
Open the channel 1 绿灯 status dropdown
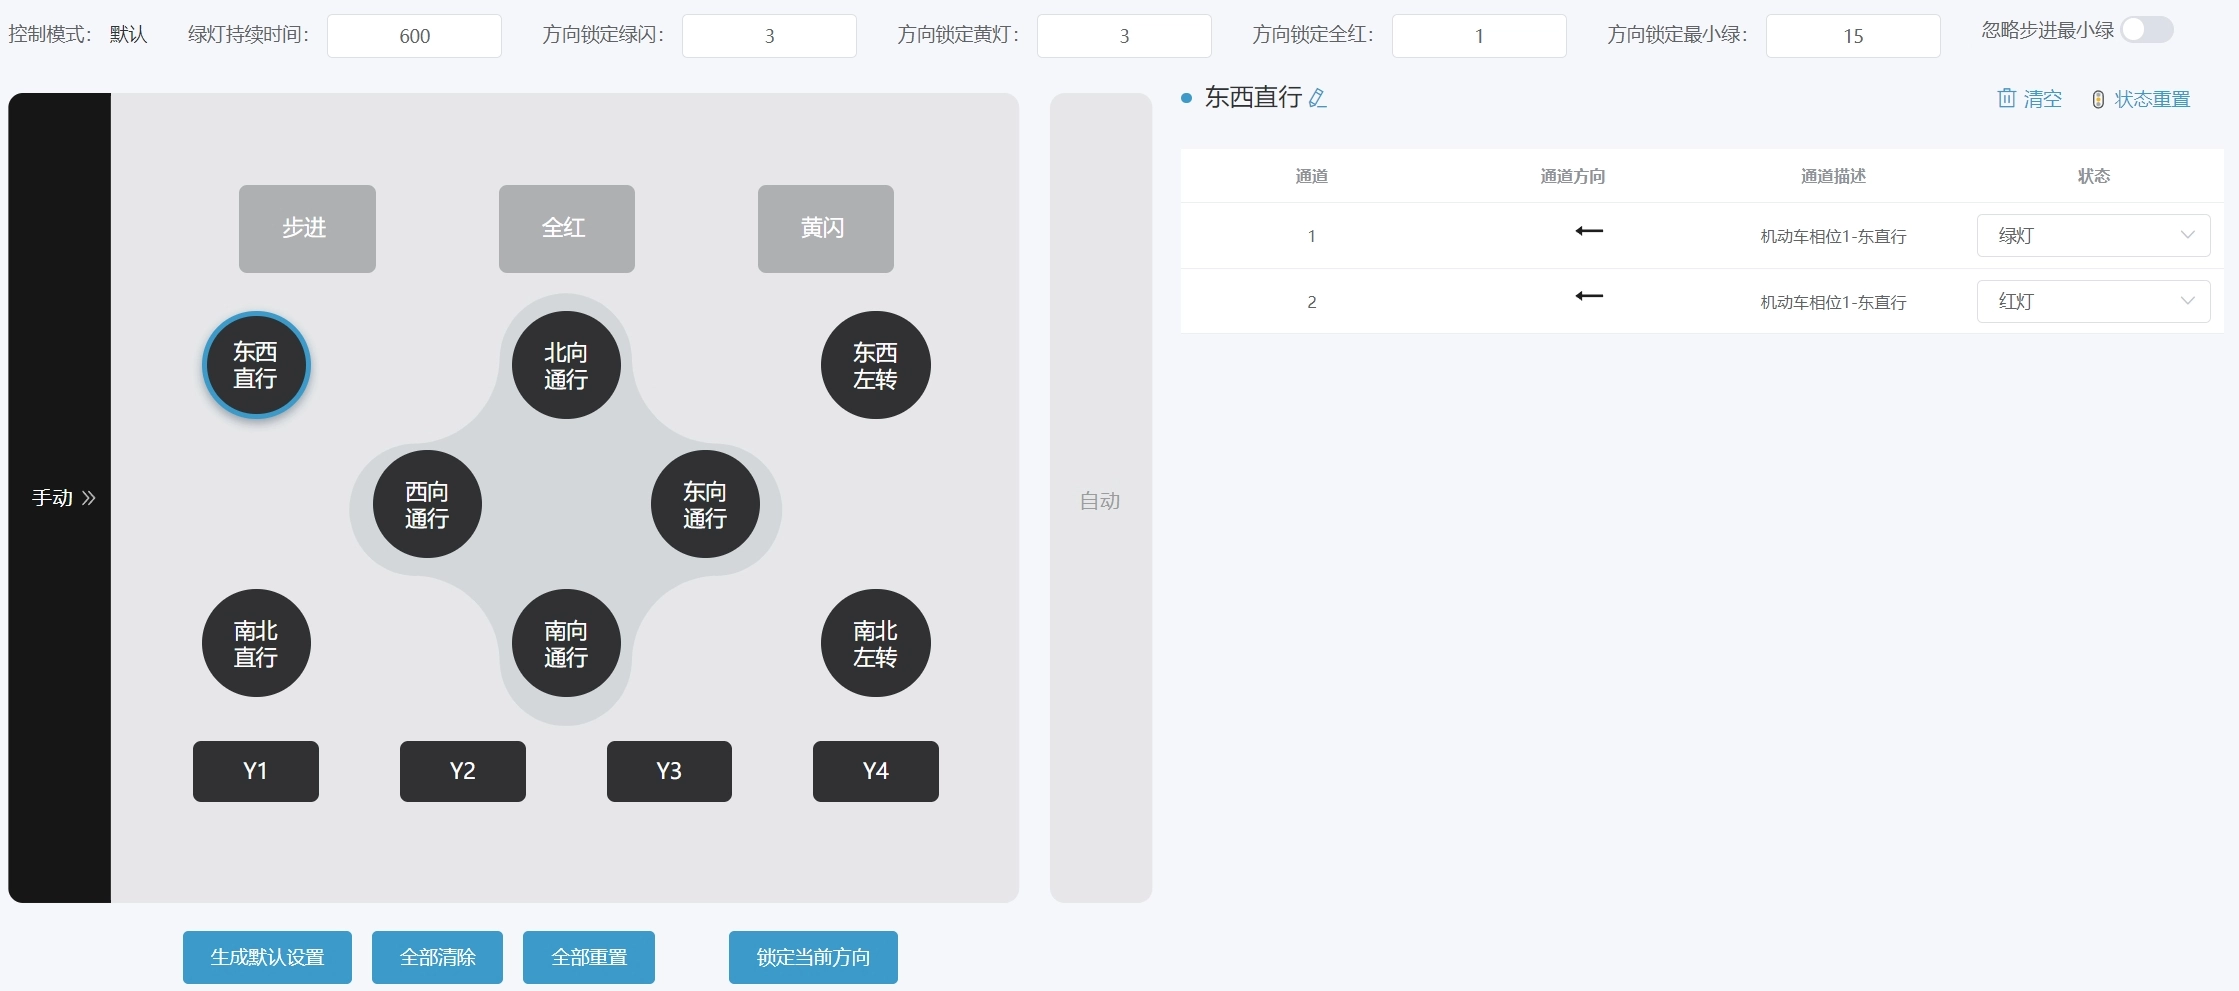[x=2092, y=236]
